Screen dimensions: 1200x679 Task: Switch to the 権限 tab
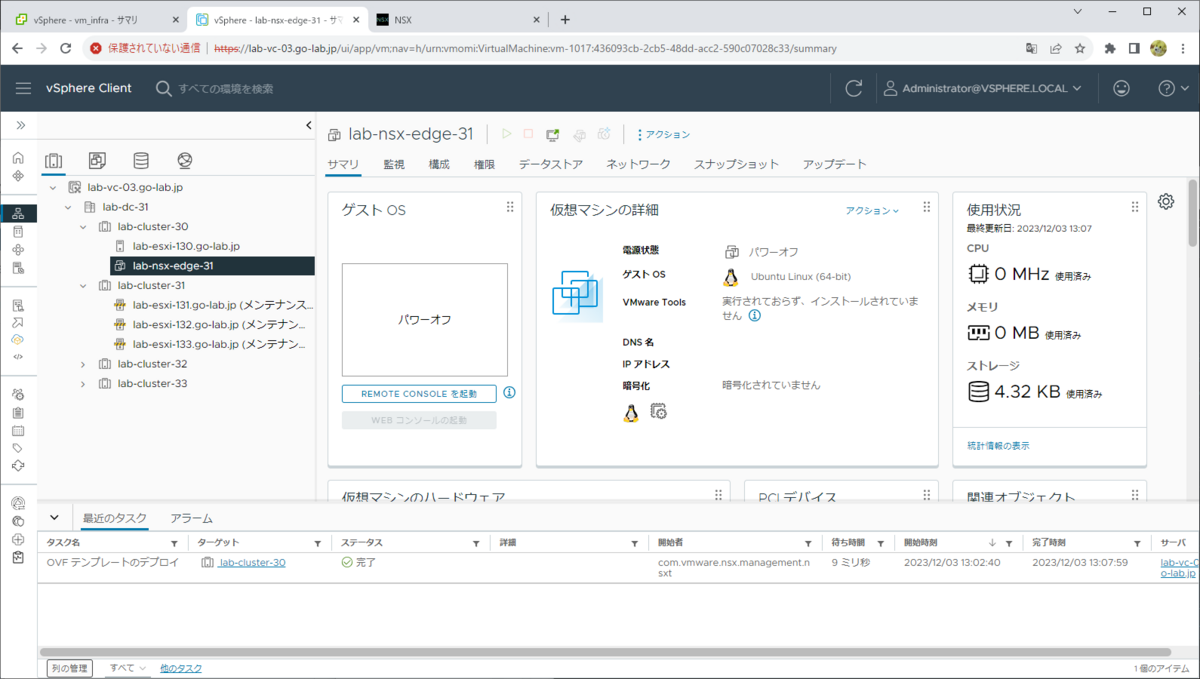[x=484, y=164]
